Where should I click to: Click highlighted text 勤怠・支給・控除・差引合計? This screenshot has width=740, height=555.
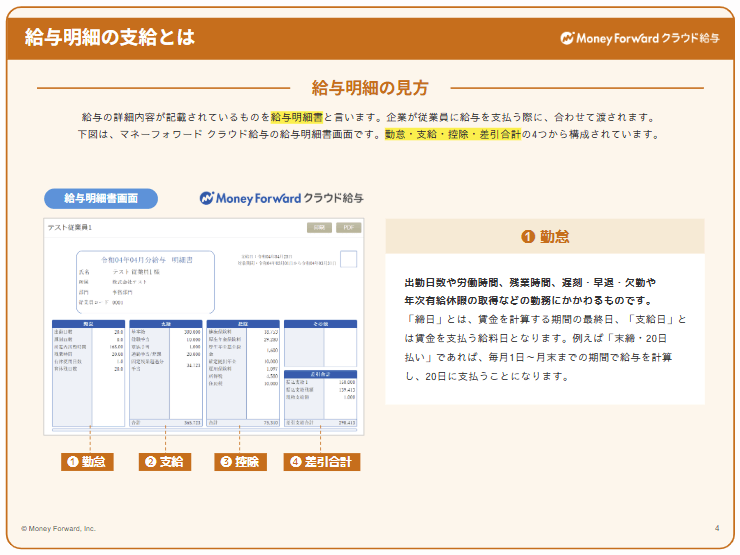tap(453, 135)
